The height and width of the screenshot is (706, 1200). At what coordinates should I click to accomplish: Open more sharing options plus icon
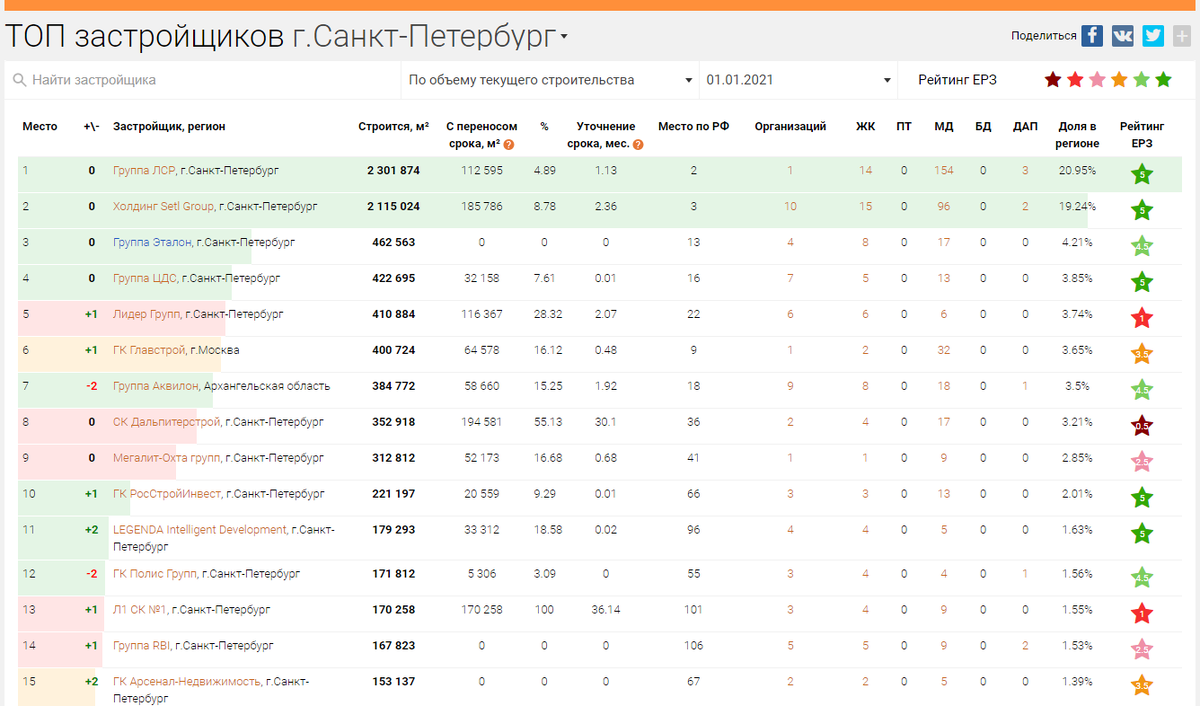(x=1181, y=36)
